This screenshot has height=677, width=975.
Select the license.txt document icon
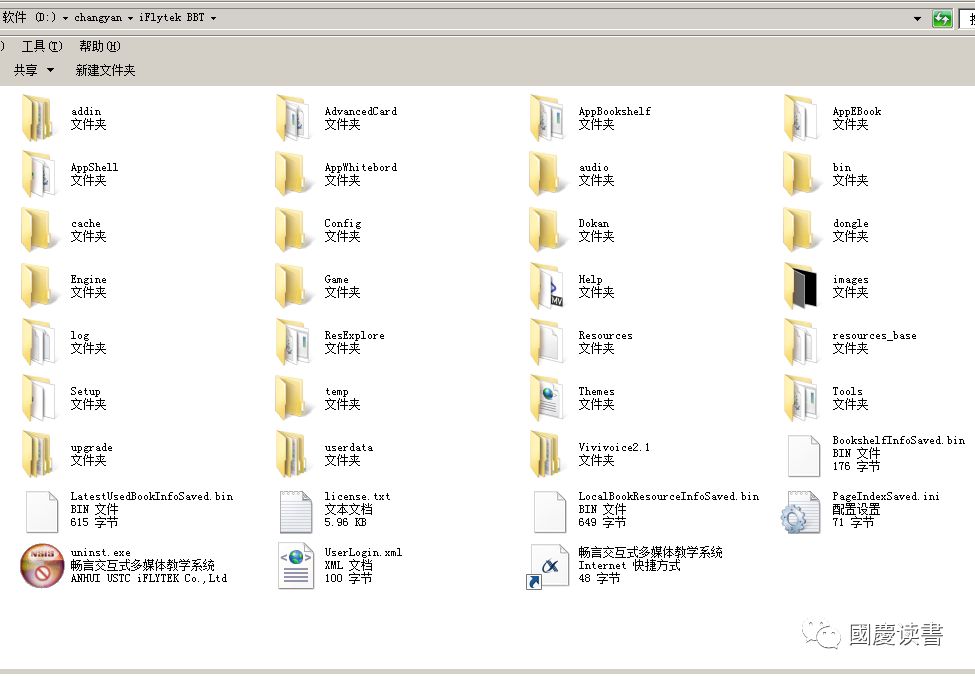pos(296,512)
